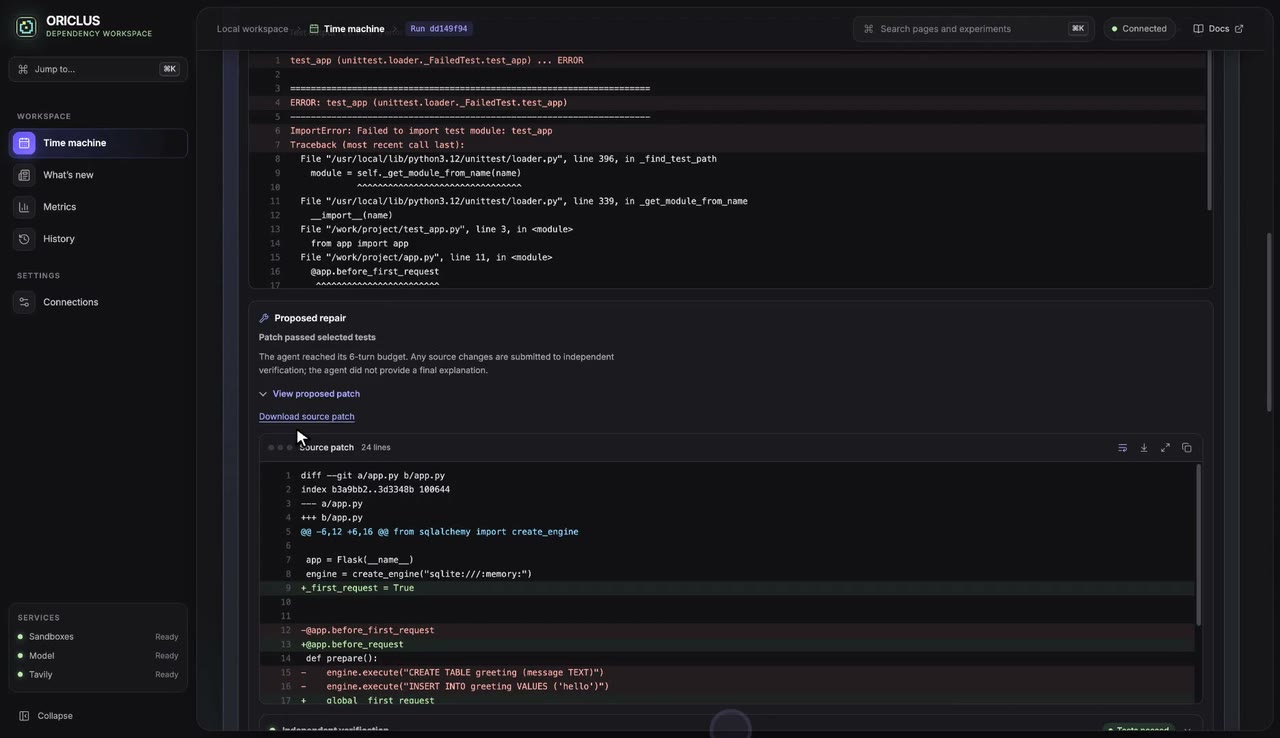This screenshot has width=1280, height=738.
Task: Click the Tavily service row
Action: [x=98, y=675]
